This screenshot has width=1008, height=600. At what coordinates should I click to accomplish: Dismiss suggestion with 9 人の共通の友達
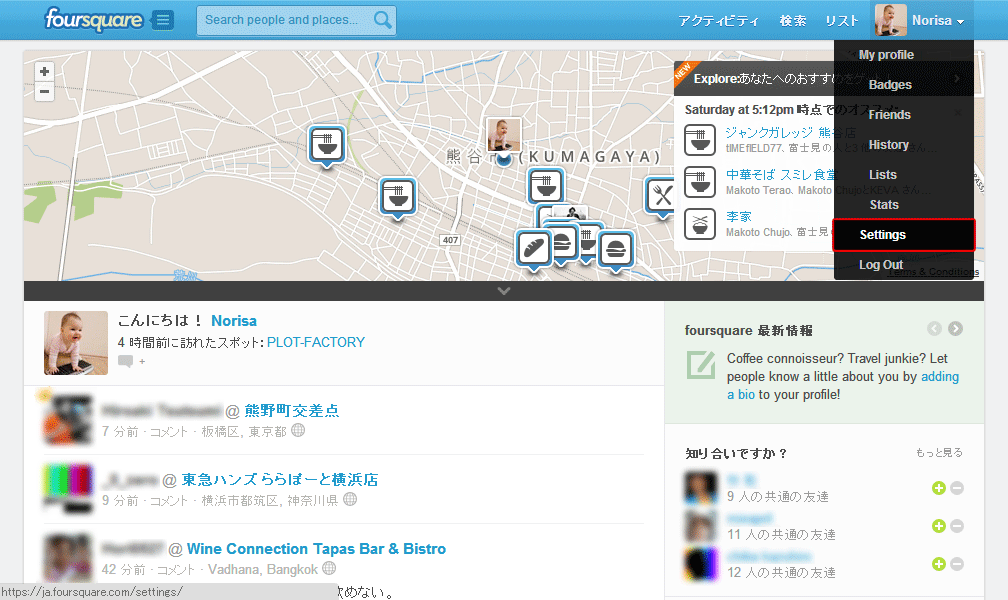pos(957,488)
